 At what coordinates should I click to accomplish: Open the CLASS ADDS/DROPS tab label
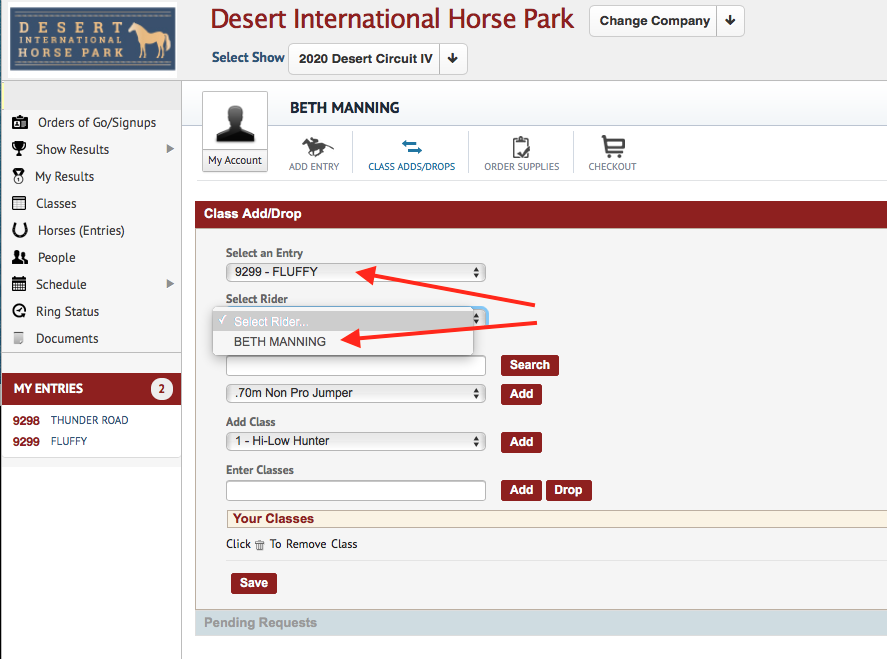411,166
